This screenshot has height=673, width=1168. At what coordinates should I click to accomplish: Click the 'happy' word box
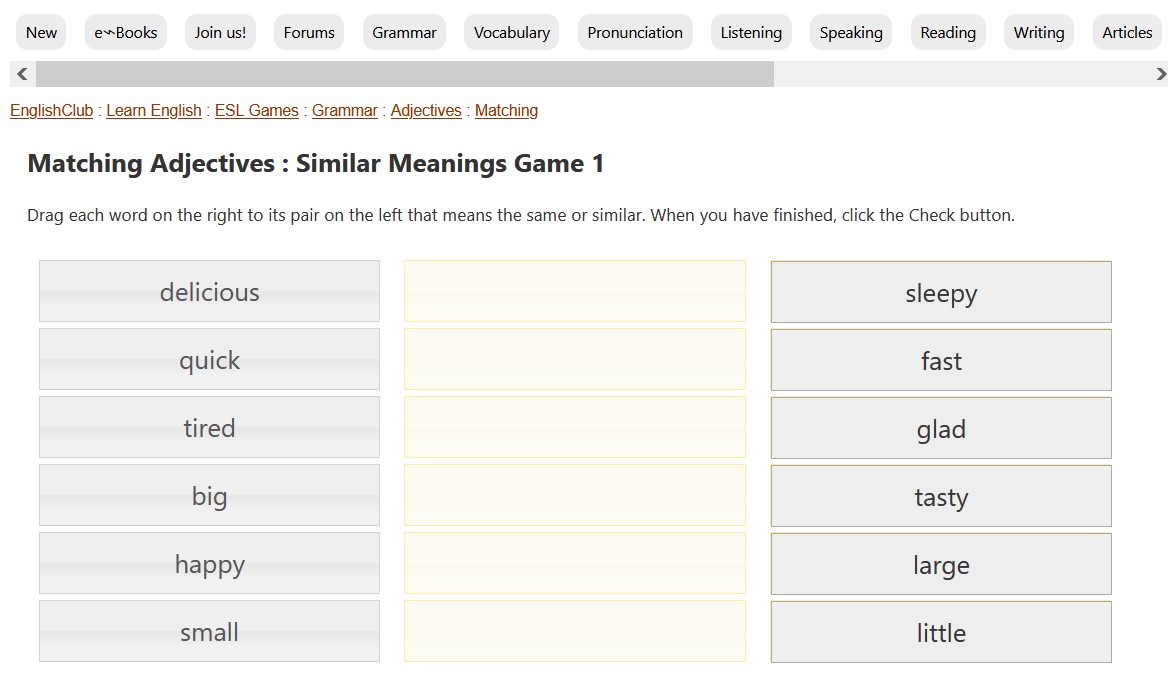pos(209,563)
